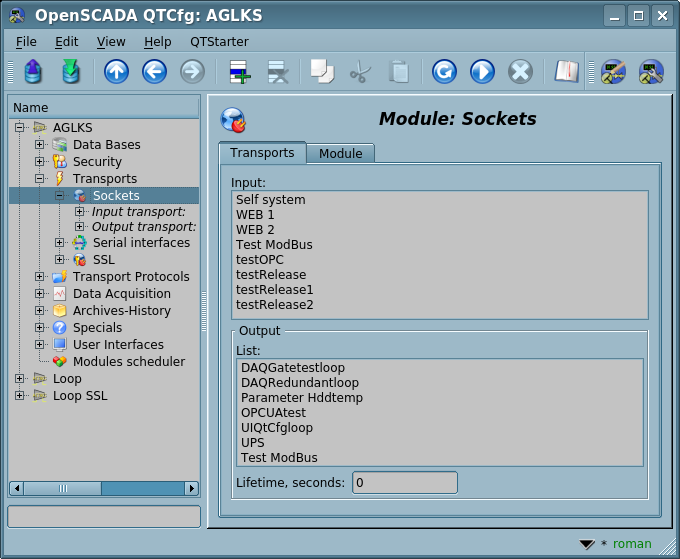Click the Add item toolbar icon
The height and width of the screenshot is (559, 680).
click(x=240, y=72)
